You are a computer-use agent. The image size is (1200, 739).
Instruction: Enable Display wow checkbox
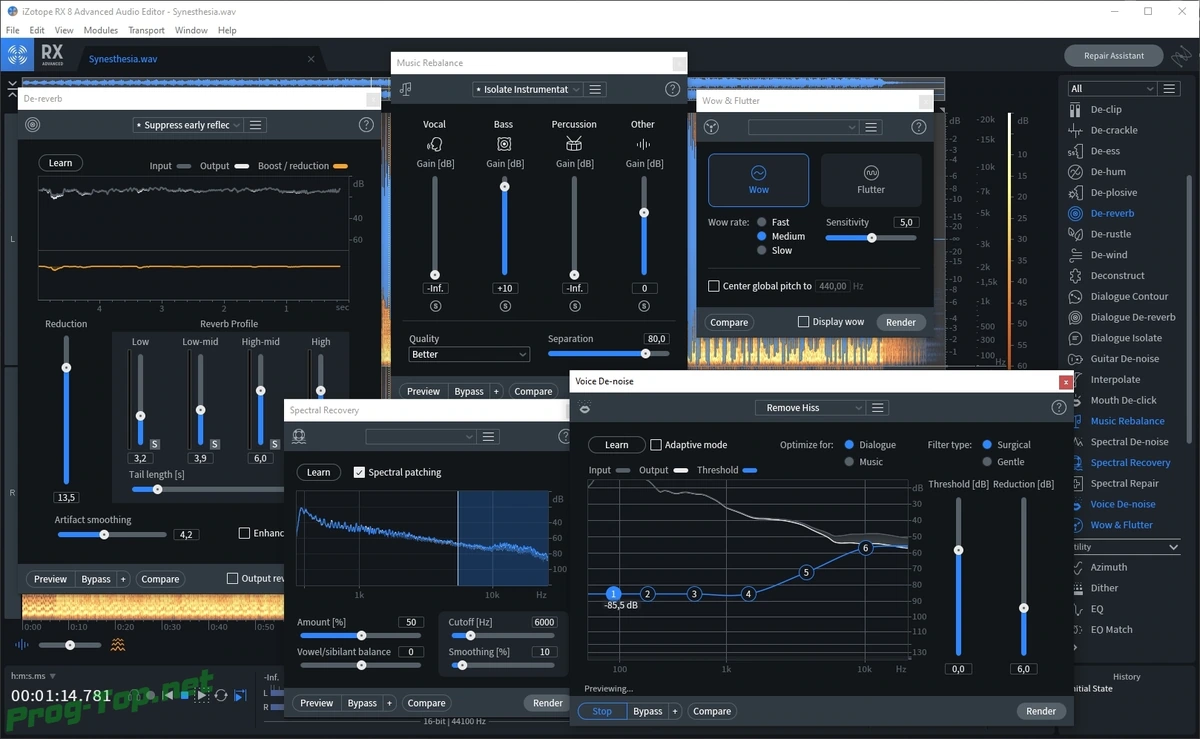[803, 322]
